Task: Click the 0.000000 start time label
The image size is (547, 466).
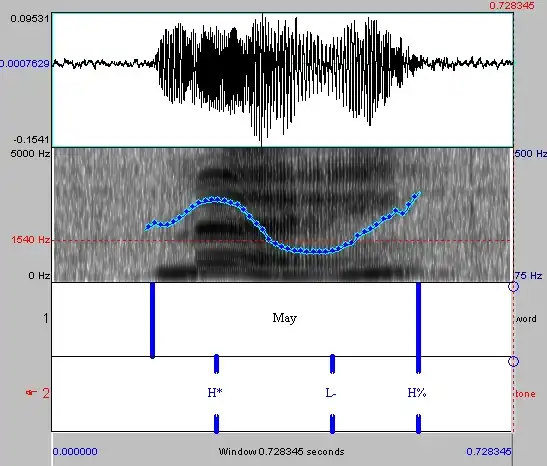Action: pyautogui.click(x=75, y=452)
